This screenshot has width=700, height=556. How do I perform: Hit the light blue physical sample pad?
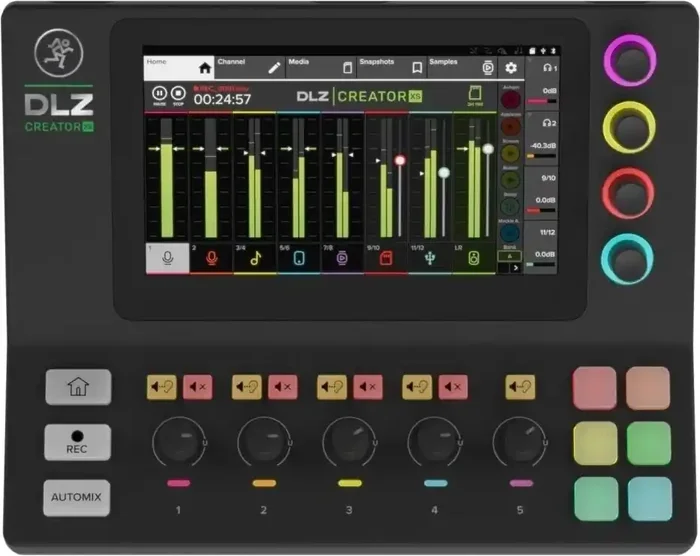click(x=650, y=499)
